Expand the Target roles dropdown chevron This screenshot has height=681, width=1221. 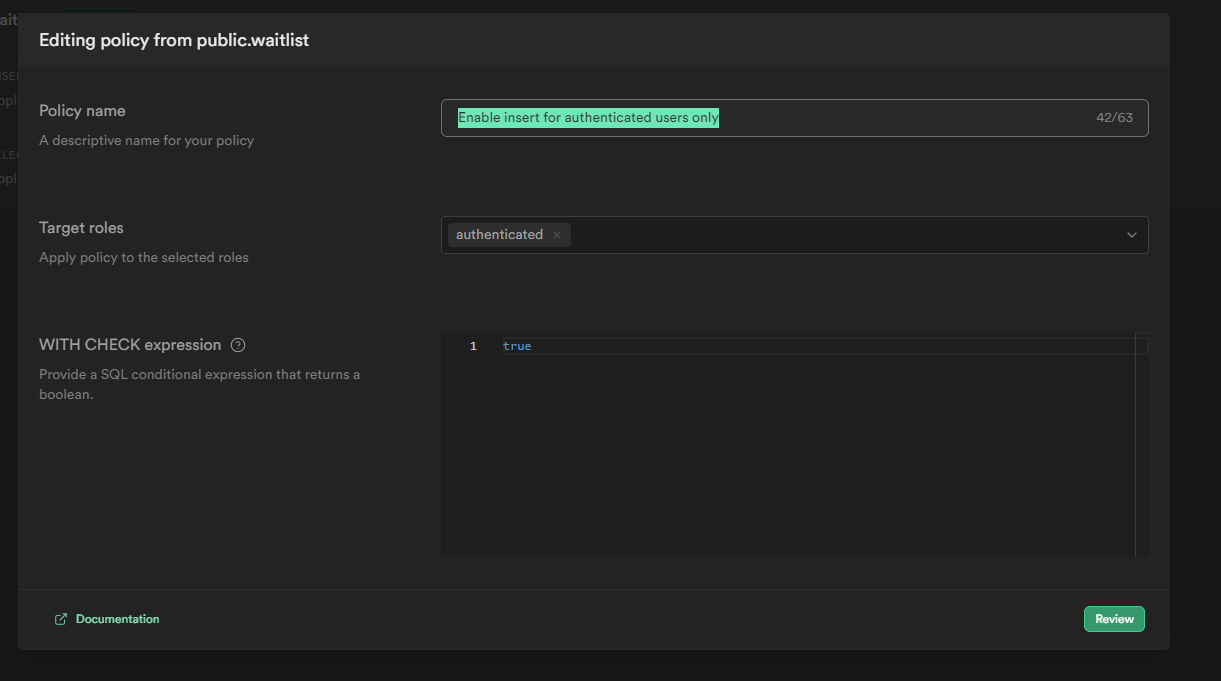point(1131,235)
